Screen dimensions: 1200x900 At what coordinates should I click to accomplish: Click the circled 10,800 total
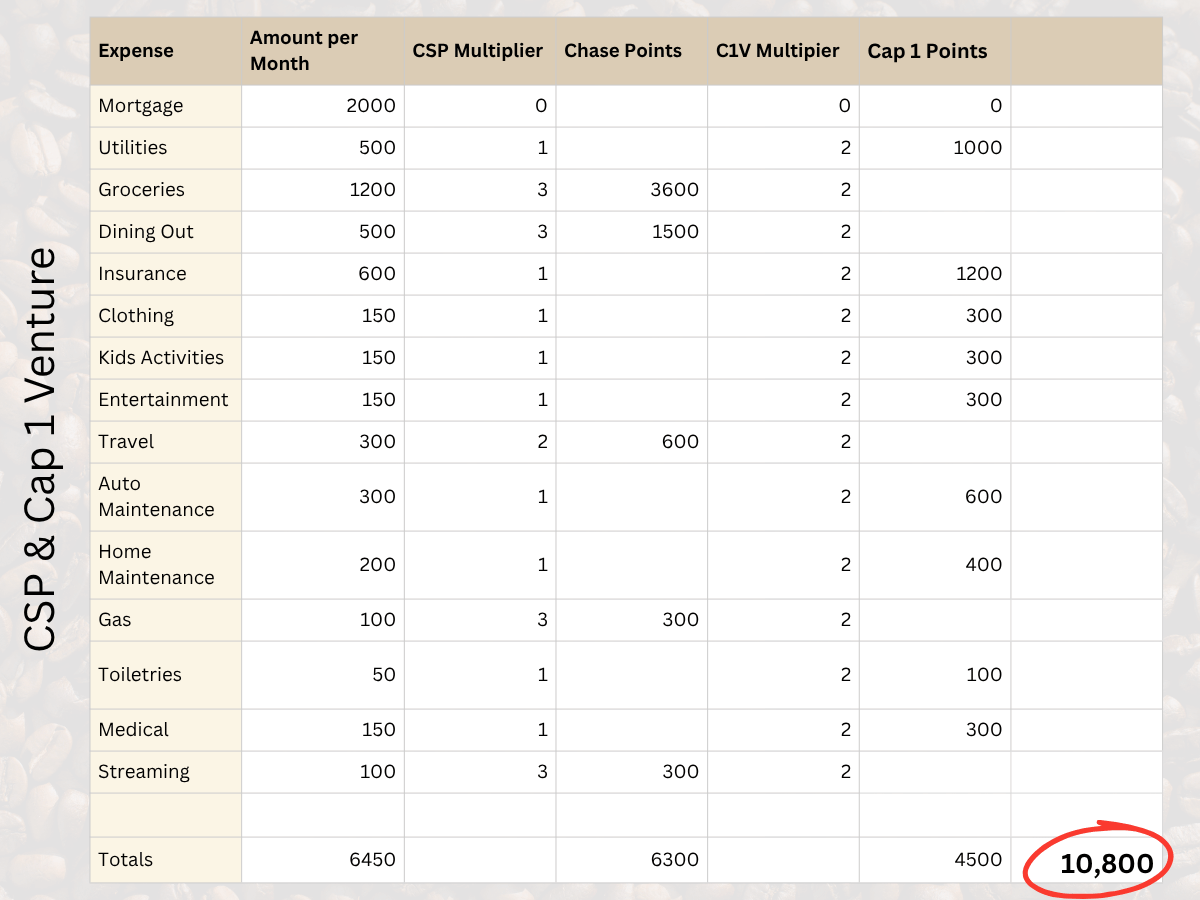click(x=1106, y=863)
